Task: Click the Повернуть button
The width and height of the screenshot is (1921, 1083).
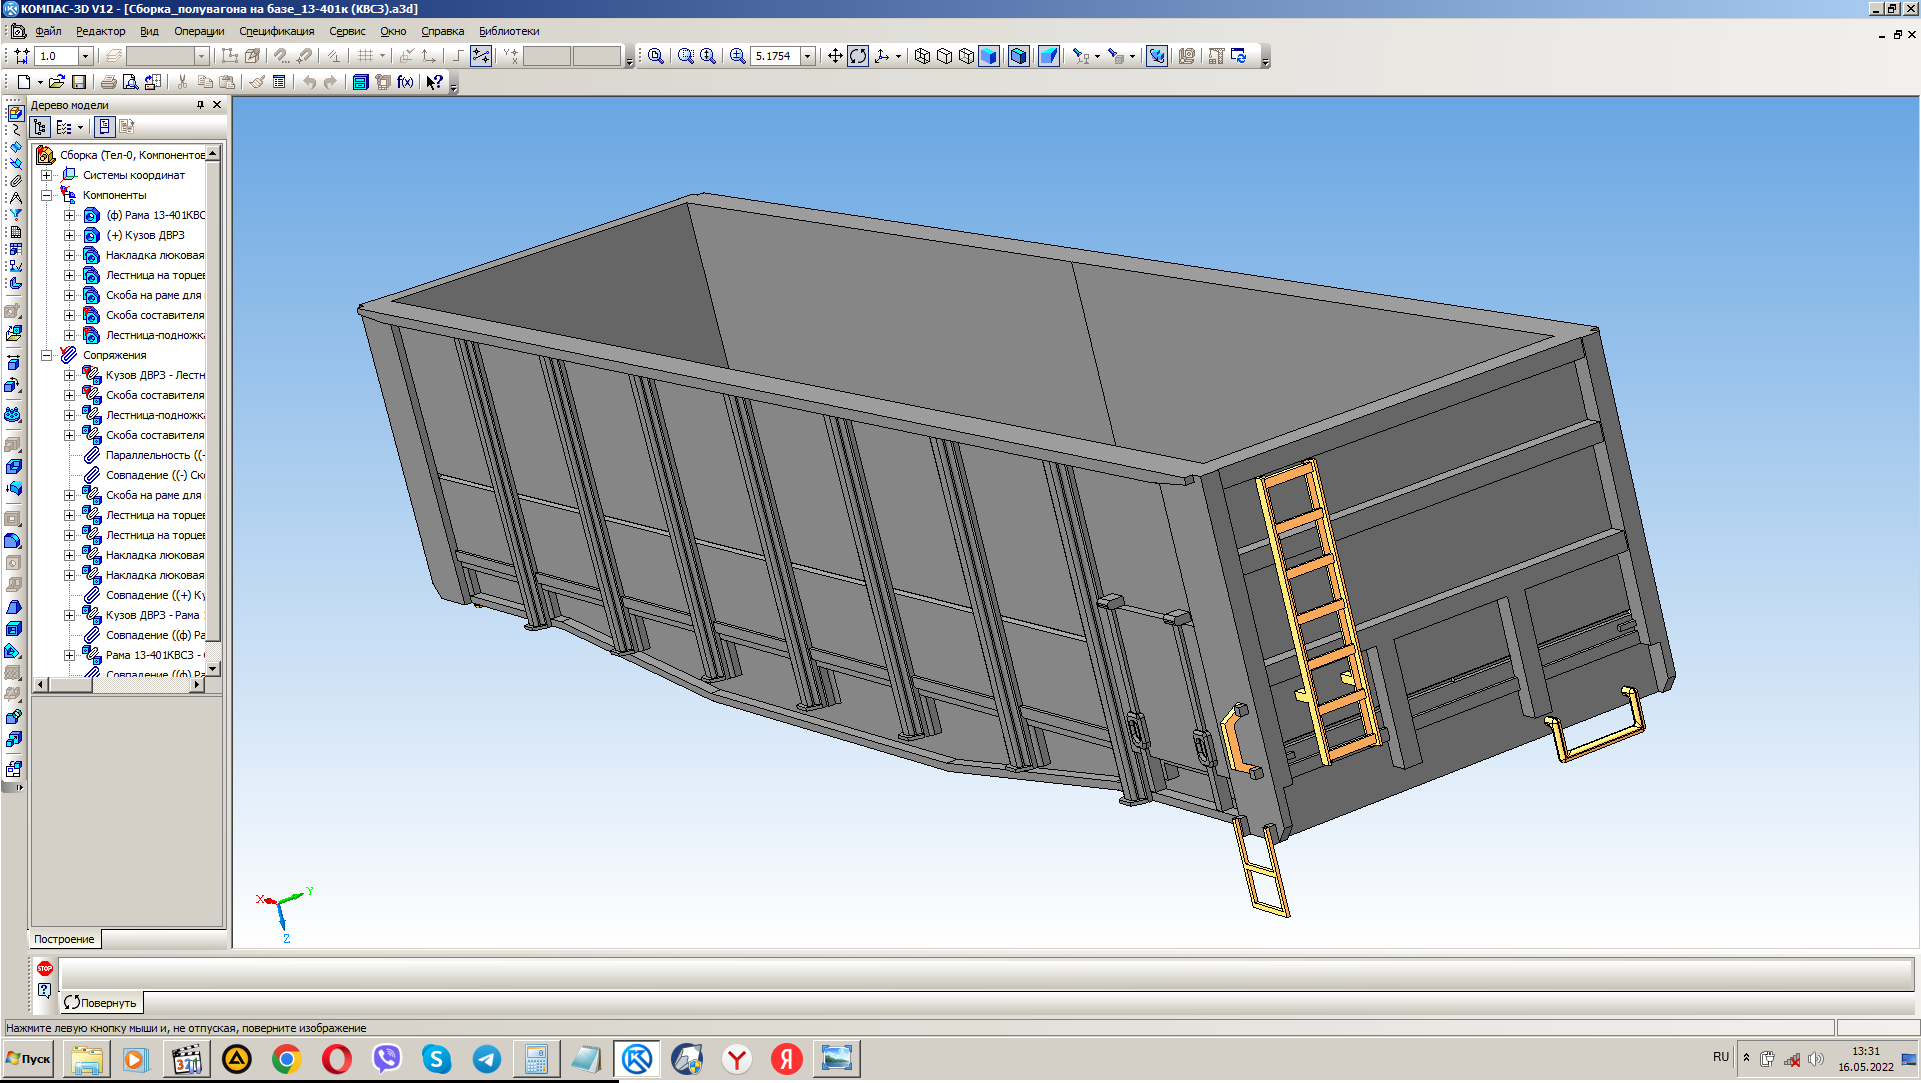Action: coord(101,1002)
